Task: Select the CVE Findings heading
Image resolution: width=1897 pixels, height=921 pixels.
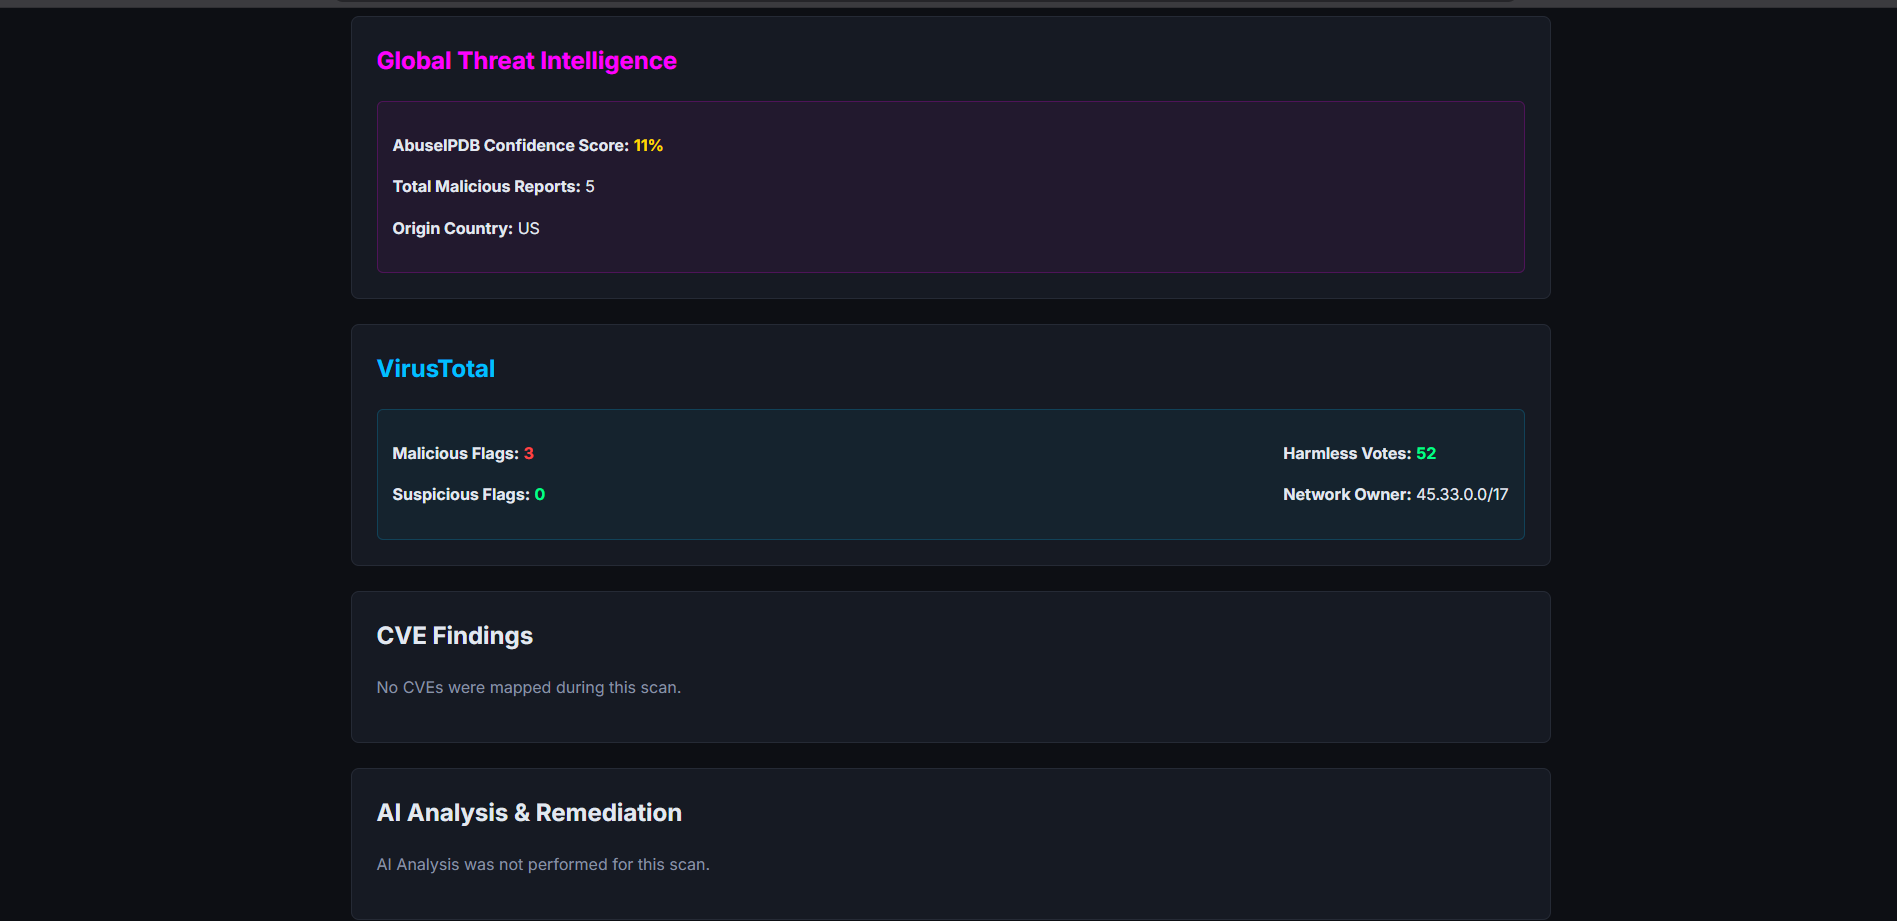Action: pyautogui.click(x=455, y=636)
